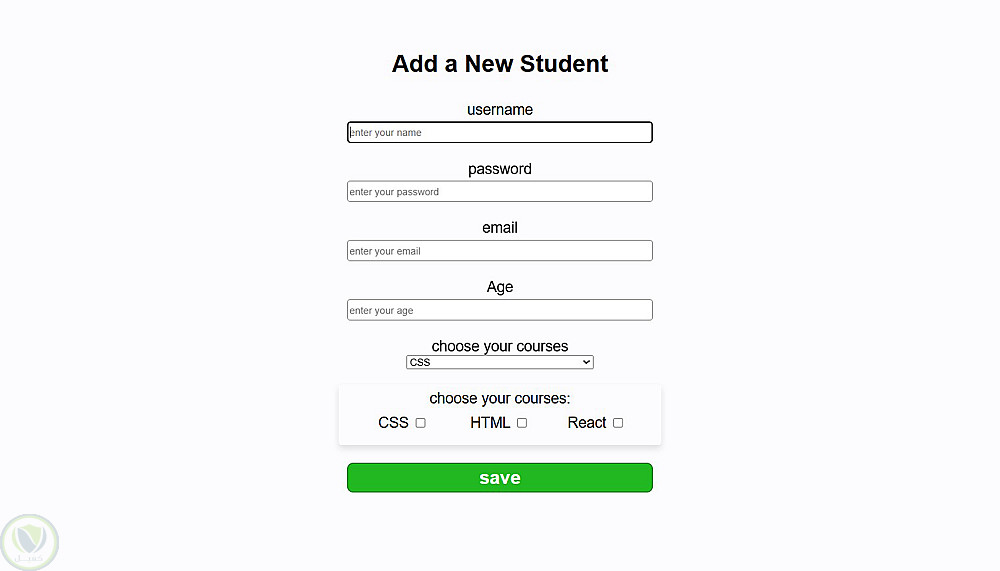The width and height of the screenshot is (1000, 571).
Task: Open the courses dropdown showing CSS
Action: point(500,362)
